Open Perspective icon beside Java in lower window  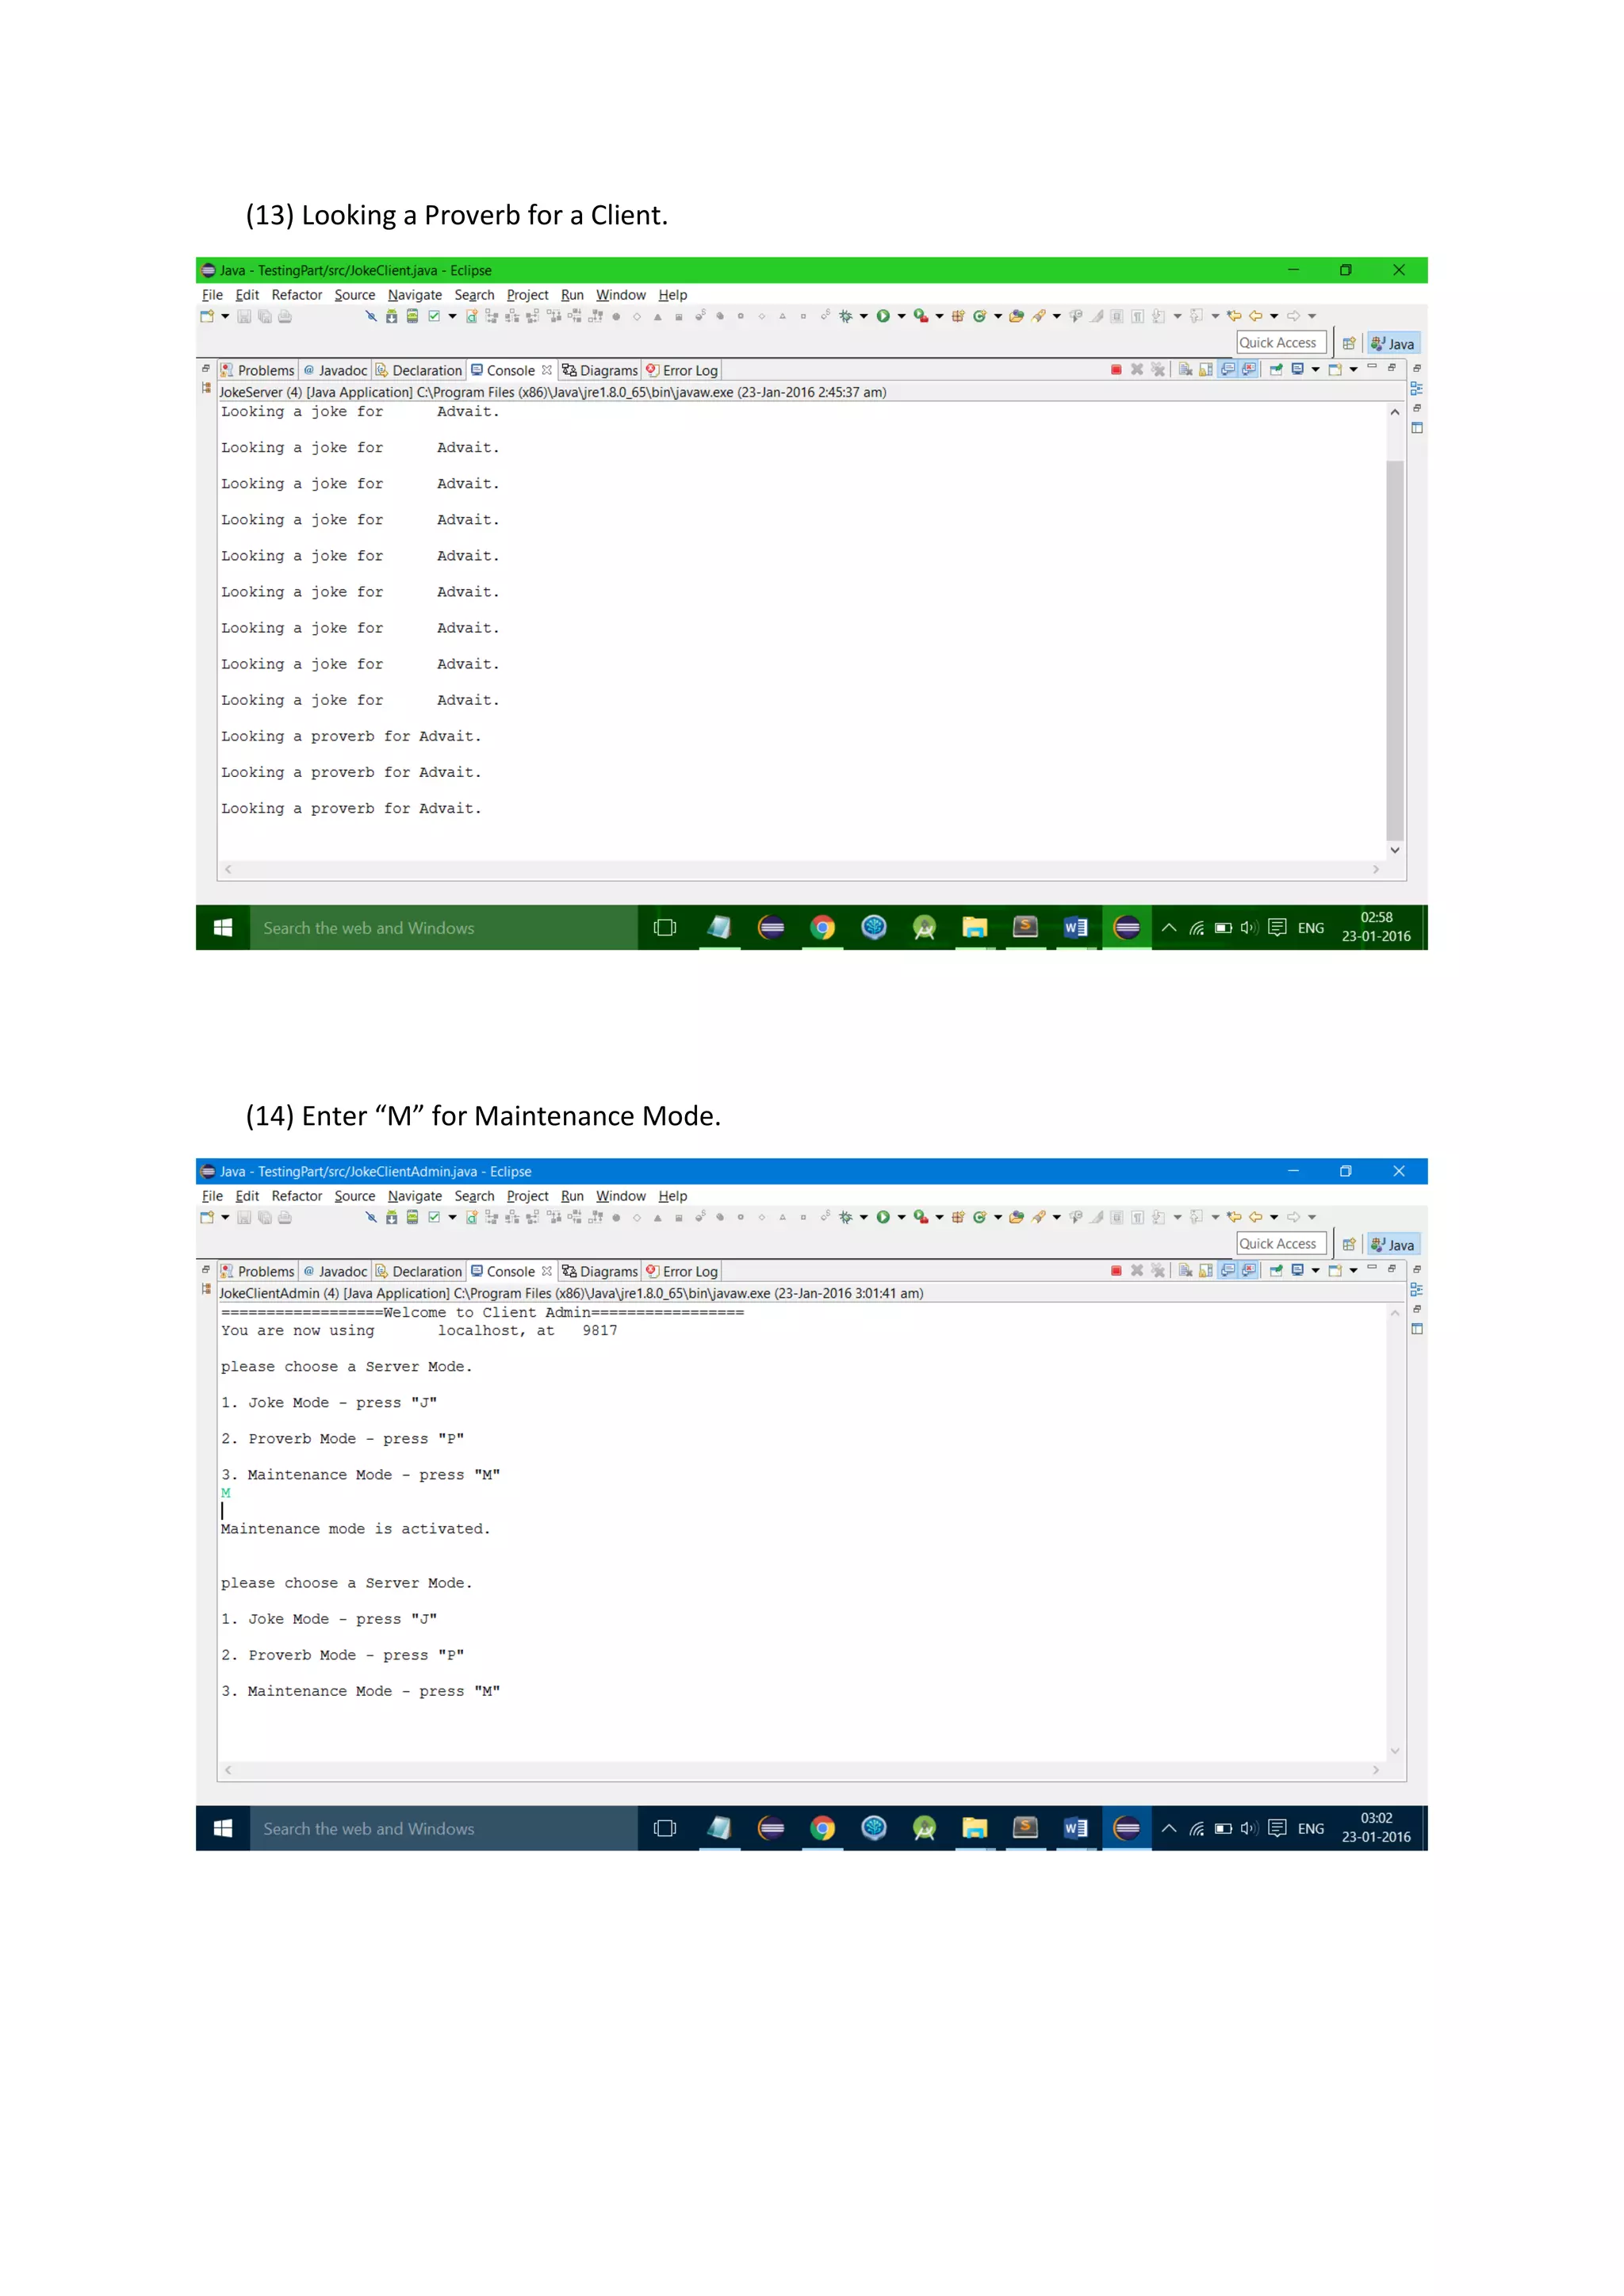click(1349, 1244)
